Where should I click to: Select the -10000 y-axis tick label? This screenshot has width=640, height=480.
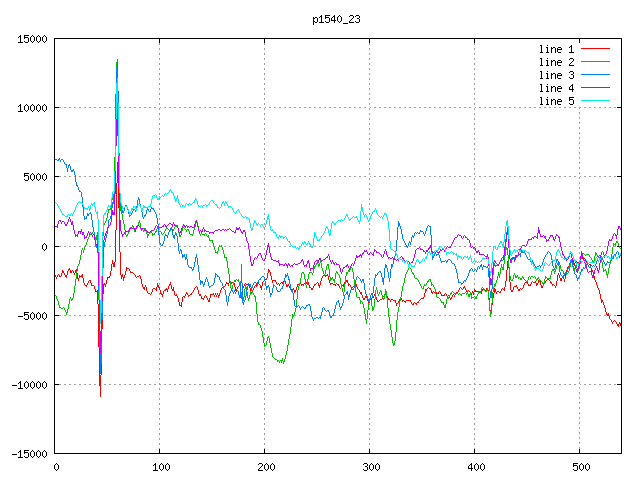point(29,385)
